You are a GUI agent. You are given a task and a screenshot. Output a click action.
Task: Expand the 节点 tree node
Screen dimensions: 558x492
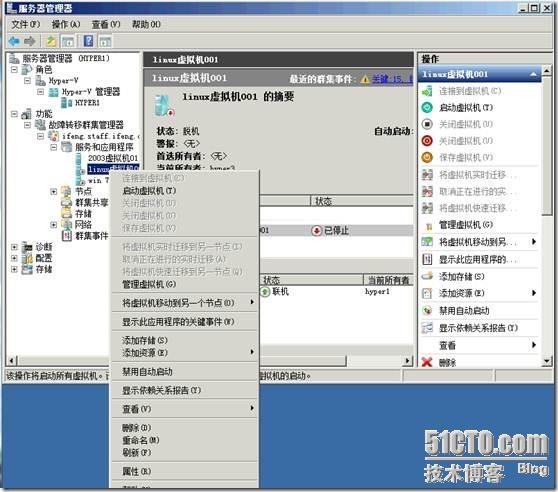[53, 192]
